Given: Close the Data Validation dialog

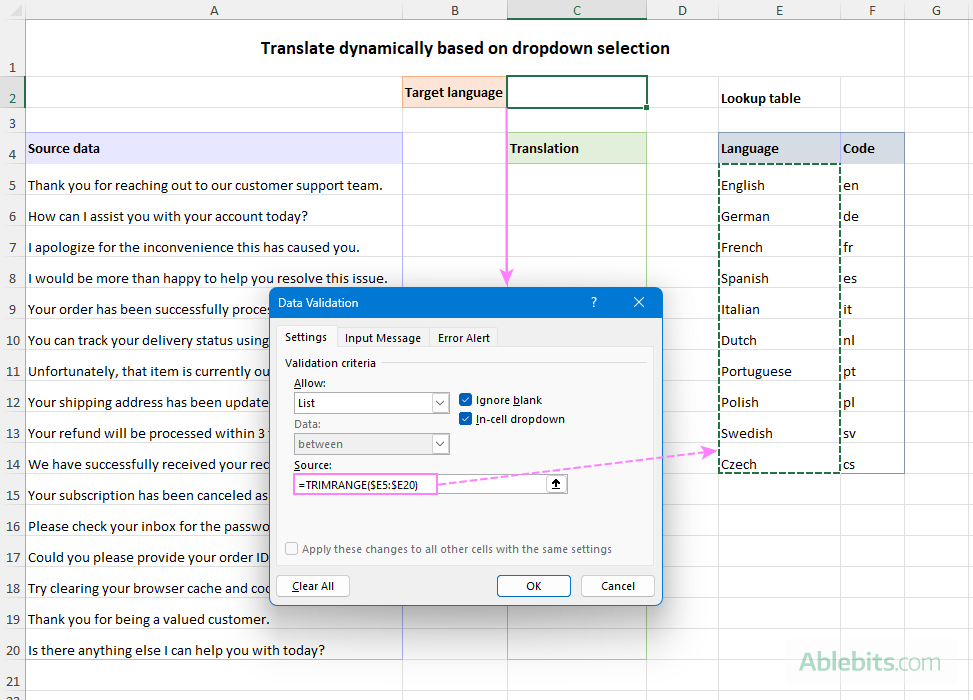Looking at the screenshot, I should click(639, 302).
